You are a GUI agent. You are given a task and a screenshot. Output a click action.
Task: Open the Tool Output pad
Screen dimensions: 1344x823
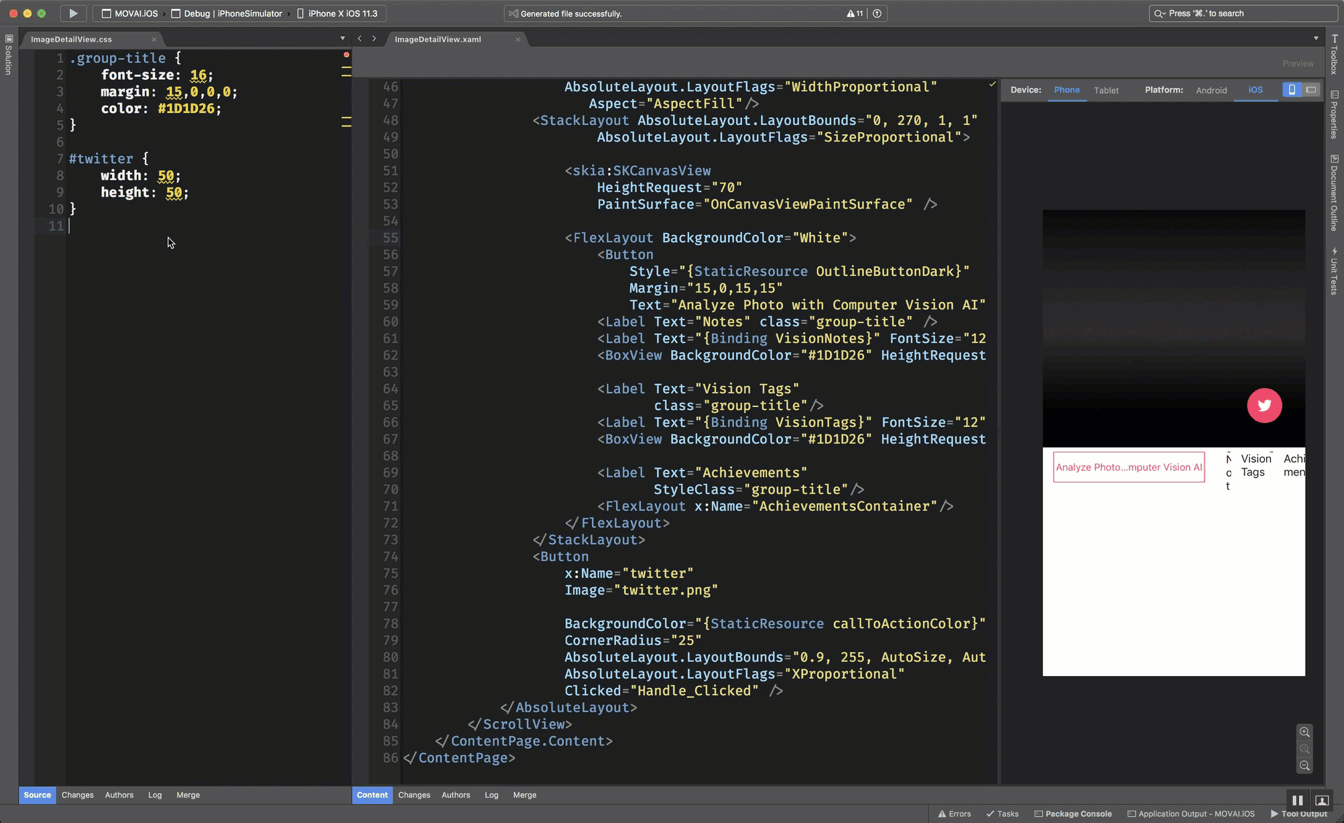pyautogui.click(x=1298, y=814)
